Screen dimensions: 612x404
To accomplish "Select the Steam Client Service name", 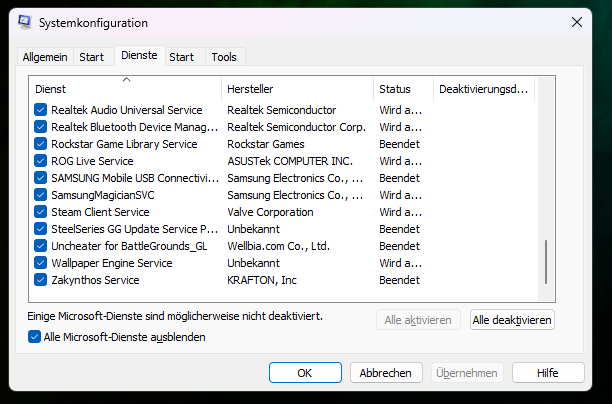I will tap(100, 212).
